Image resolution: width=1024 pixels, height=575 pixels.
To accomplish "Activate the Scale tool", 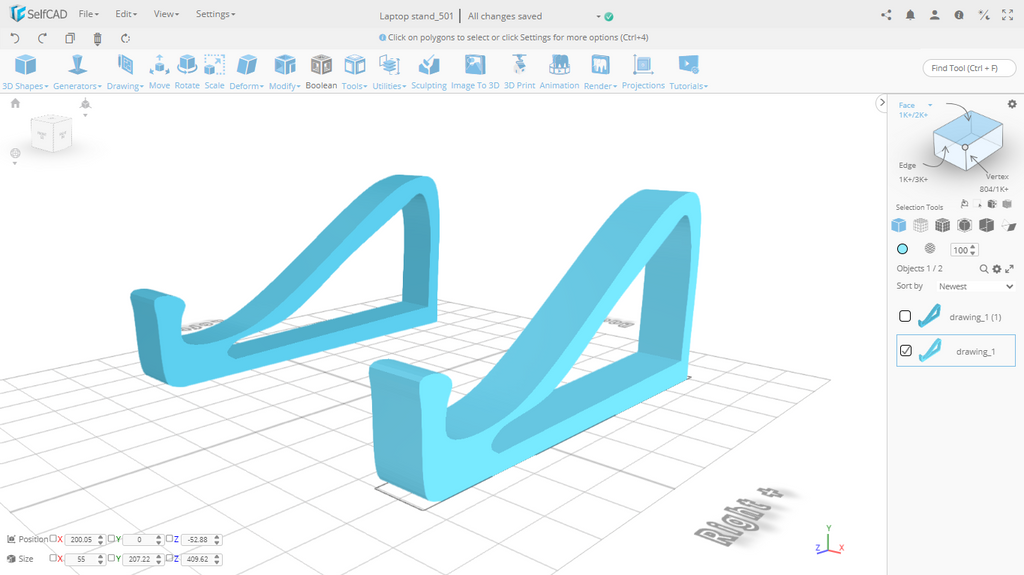I will coord(214,70).
